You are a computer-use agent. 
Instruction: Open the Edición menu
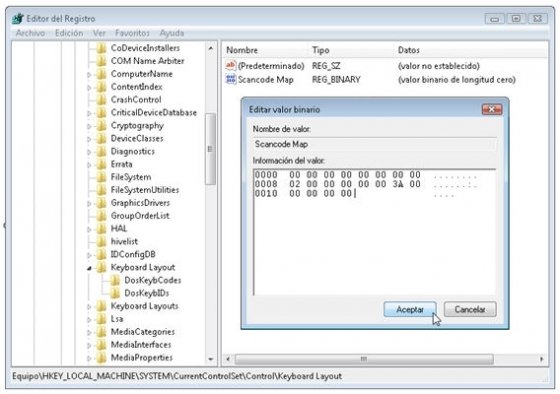click(x=69, y=33)
